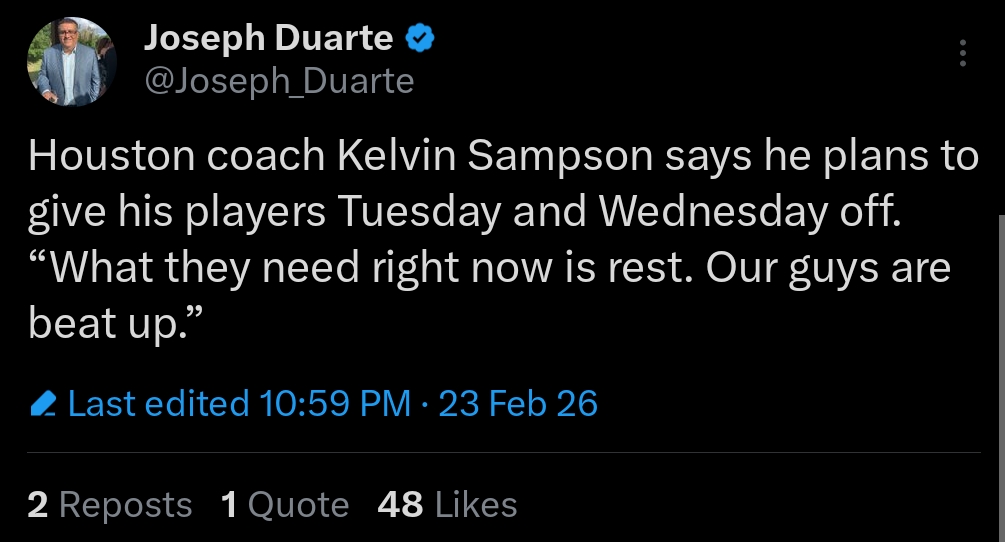The height and width of the screenshot is (542, 1005).
Task: Click the 10:59 PM timestamp
Action: [x=335, y=404]
